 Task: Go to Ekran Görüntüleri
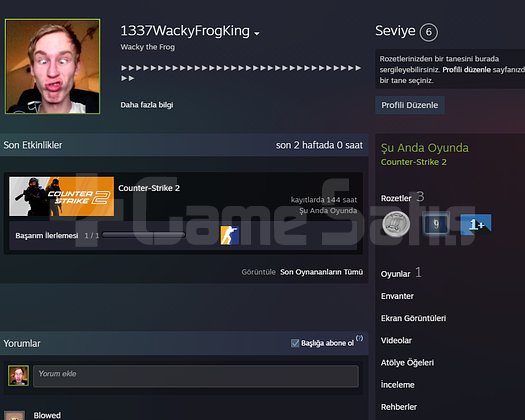(413, 318)
